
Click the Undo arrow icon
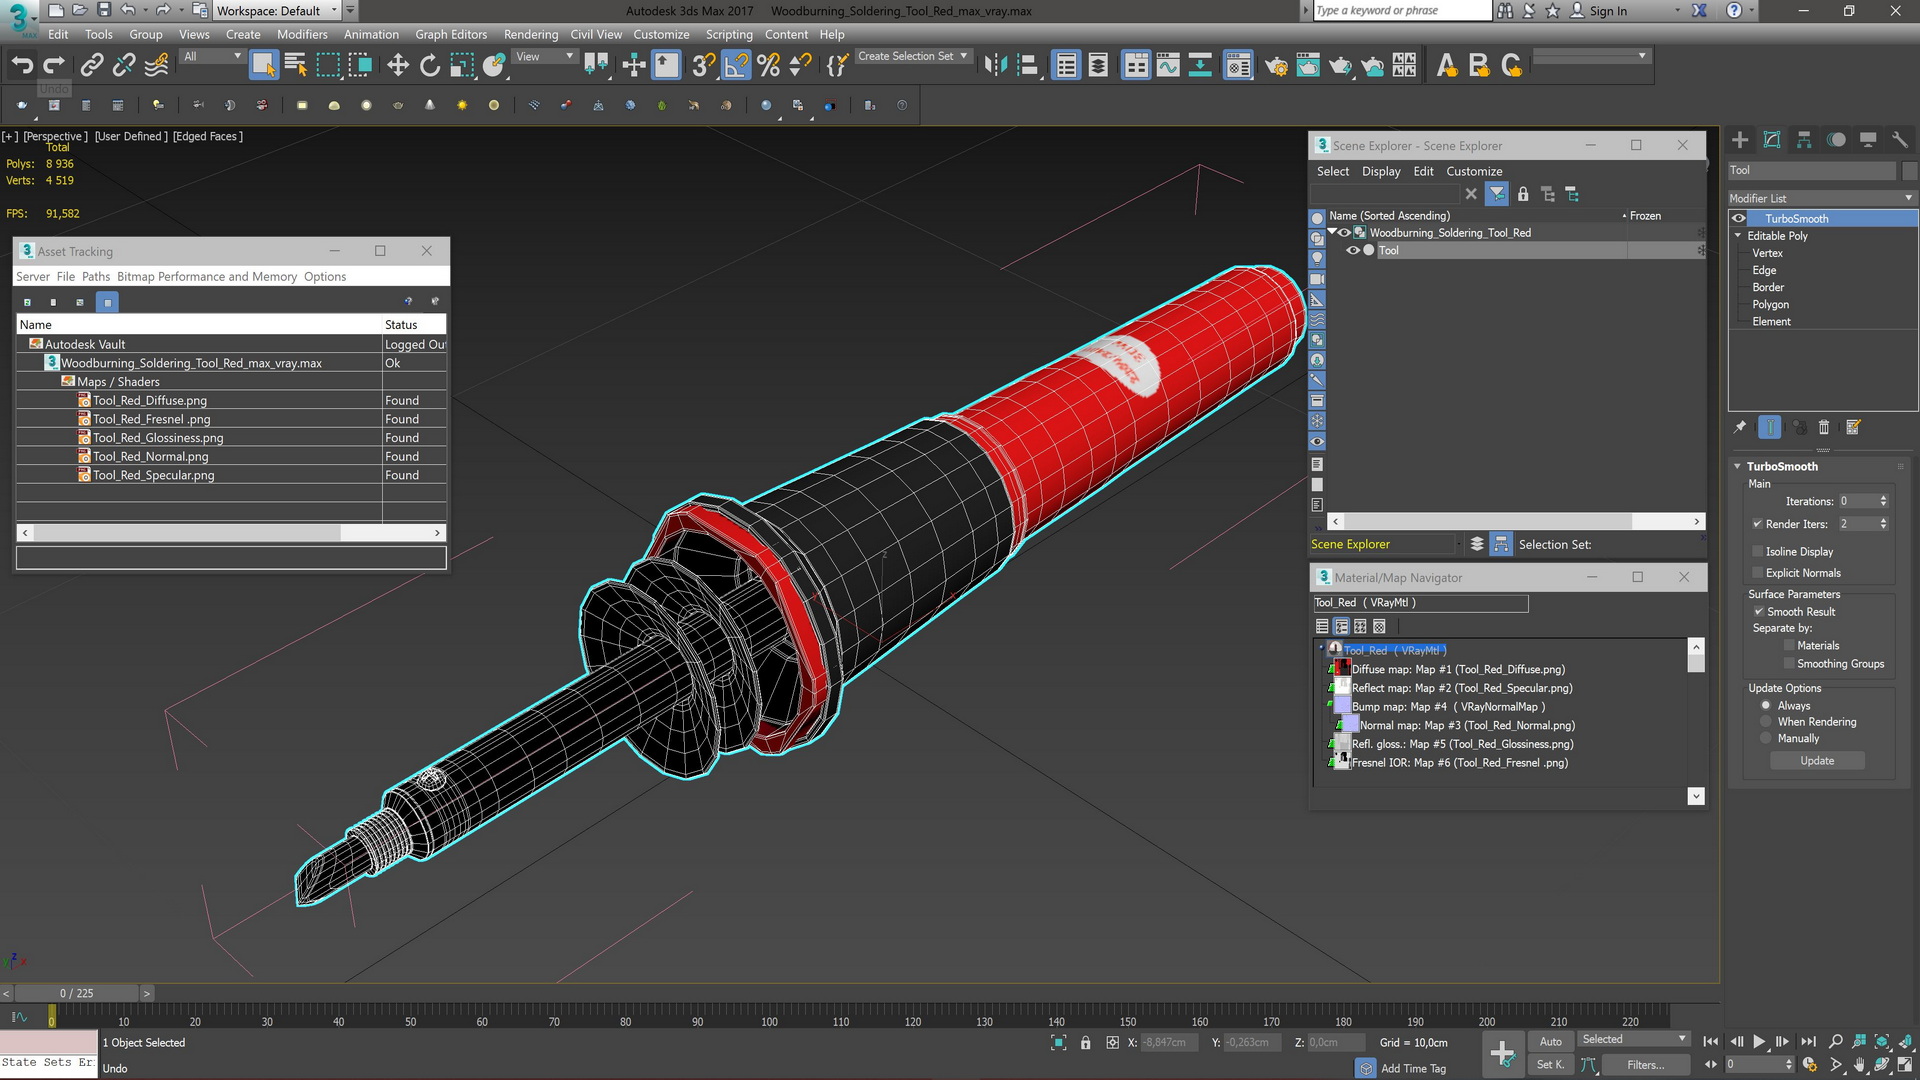(x=22, y=66)
